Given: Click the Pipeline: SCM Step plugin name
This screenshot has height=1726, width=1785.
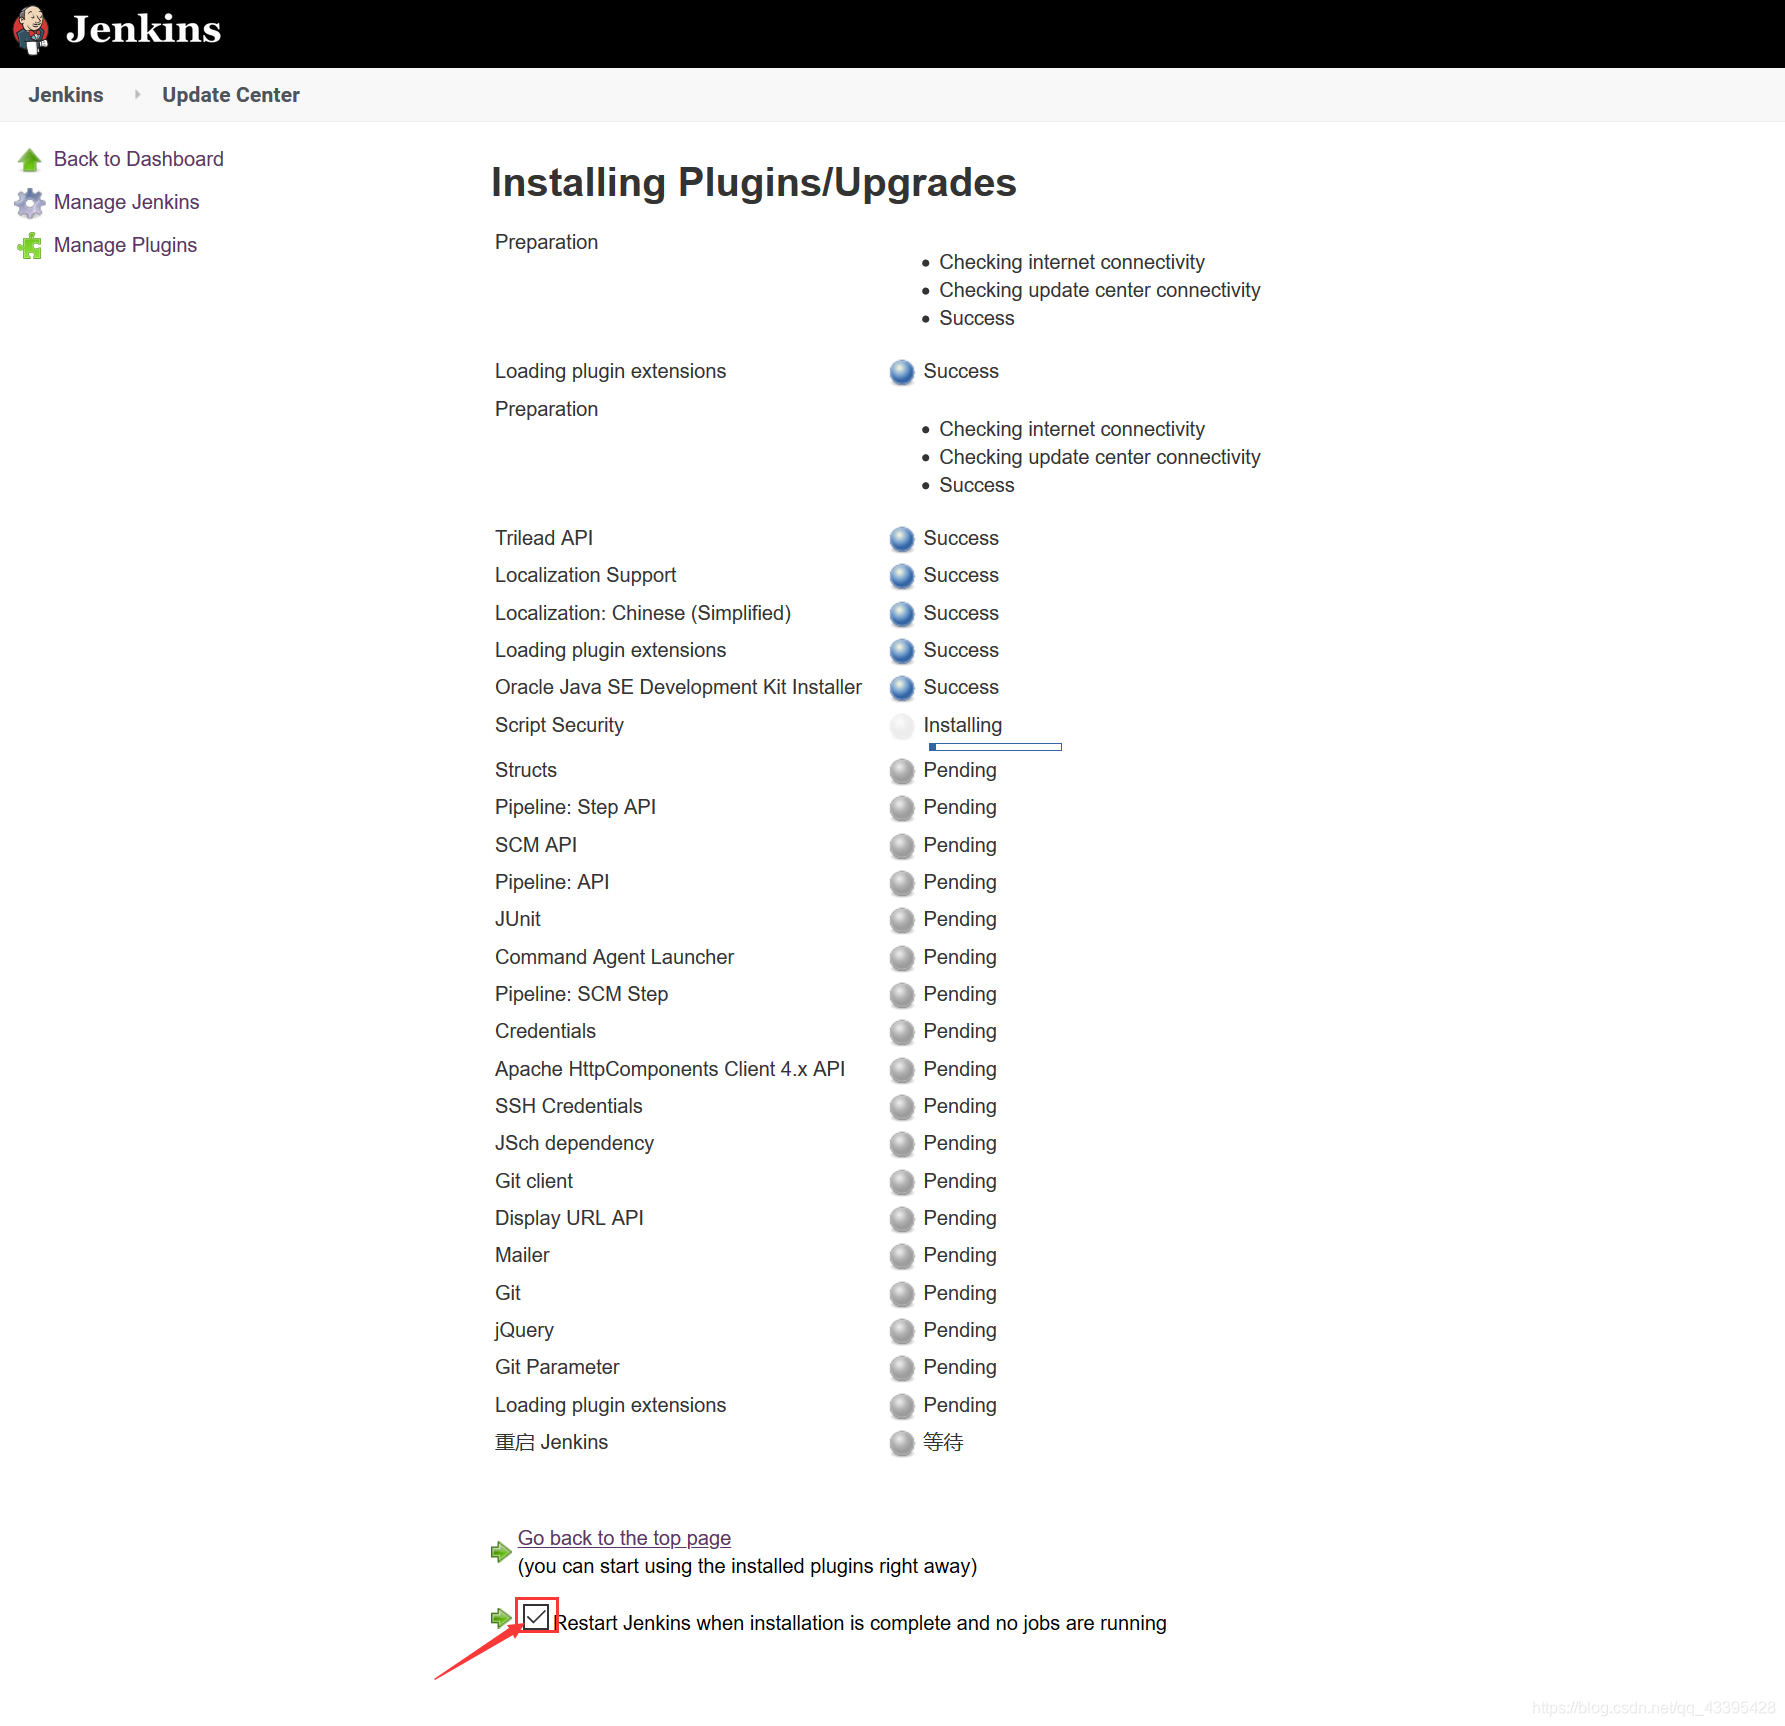Looking at the screenshot, I should point(581,994).
